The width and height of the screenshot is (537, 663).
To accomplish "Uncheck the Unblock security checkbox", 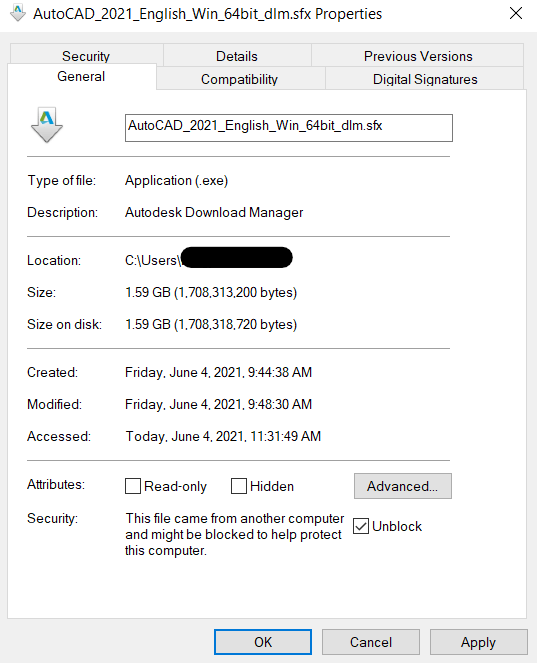I will tap(361, 526).
